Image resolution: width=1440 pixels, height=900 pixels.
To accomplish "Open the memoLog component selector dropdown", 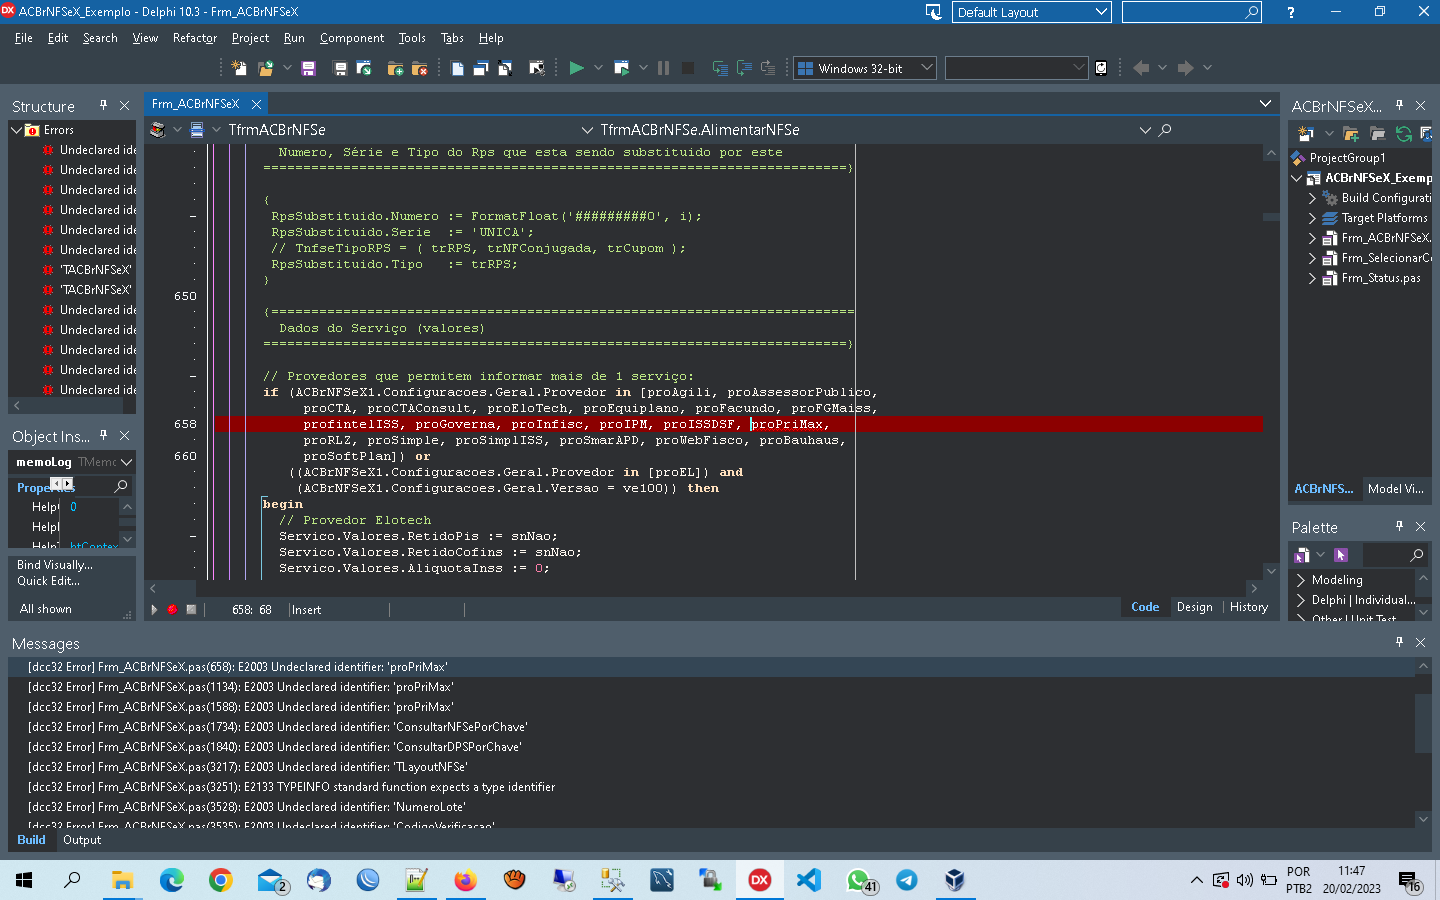I will pos(126,462).
